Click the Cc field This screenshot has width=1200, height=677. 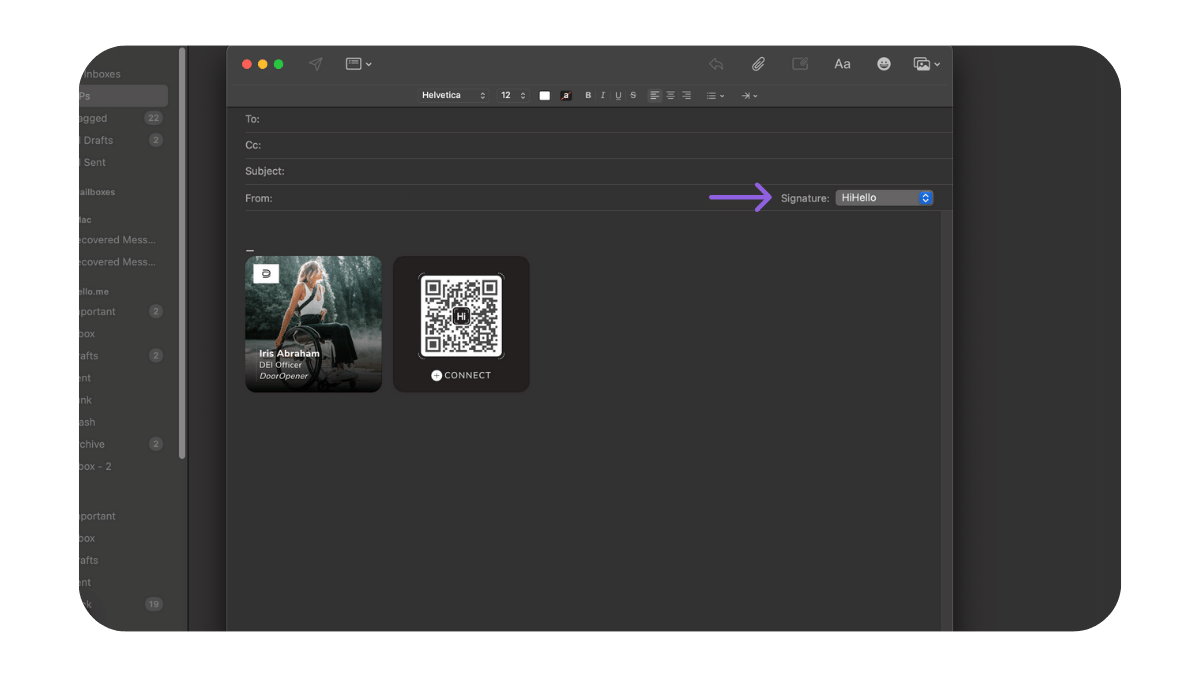pos(598,145)
